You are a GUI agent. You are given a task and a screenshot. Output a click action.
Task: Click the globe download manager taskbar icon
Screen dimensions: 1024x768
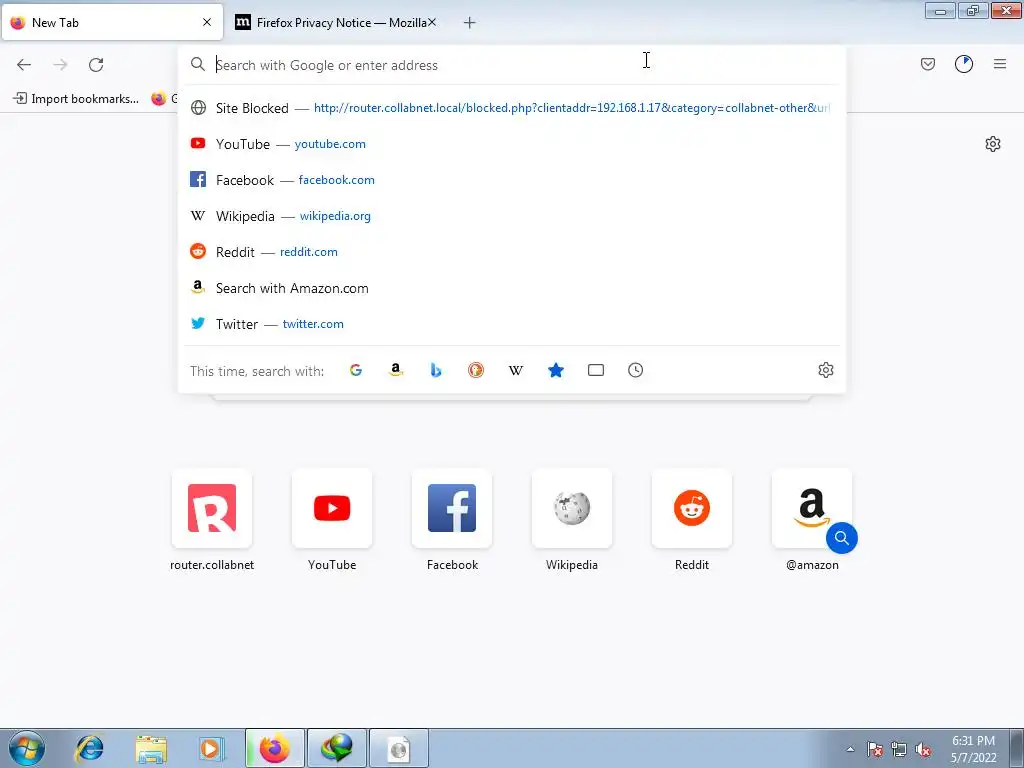pos(336,748)
